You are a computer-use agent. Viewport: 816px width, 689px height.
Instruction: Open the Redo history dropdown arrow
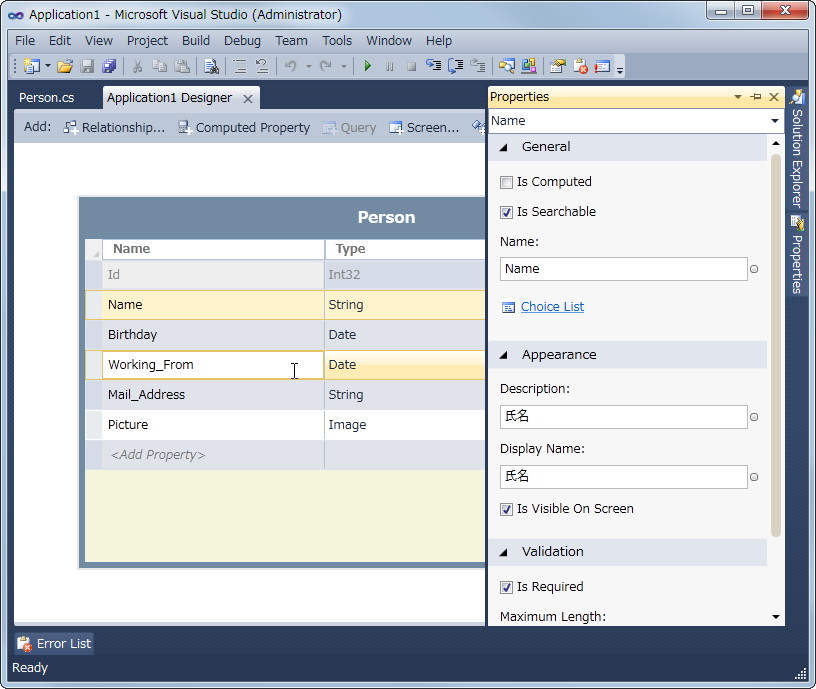(x=343, y=67)
